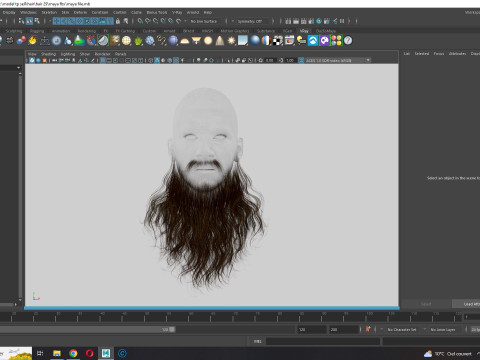Click the playback end time field 120
This screenshot has width=480, height=360.
(x=312, y=329)
